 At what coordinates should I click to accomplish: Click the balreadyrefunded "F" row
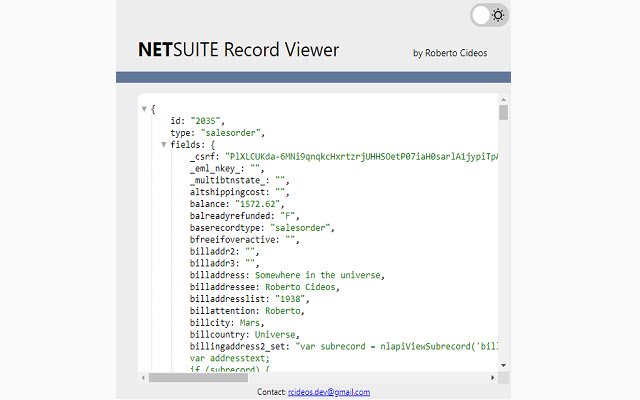click(x=244, y=216)
